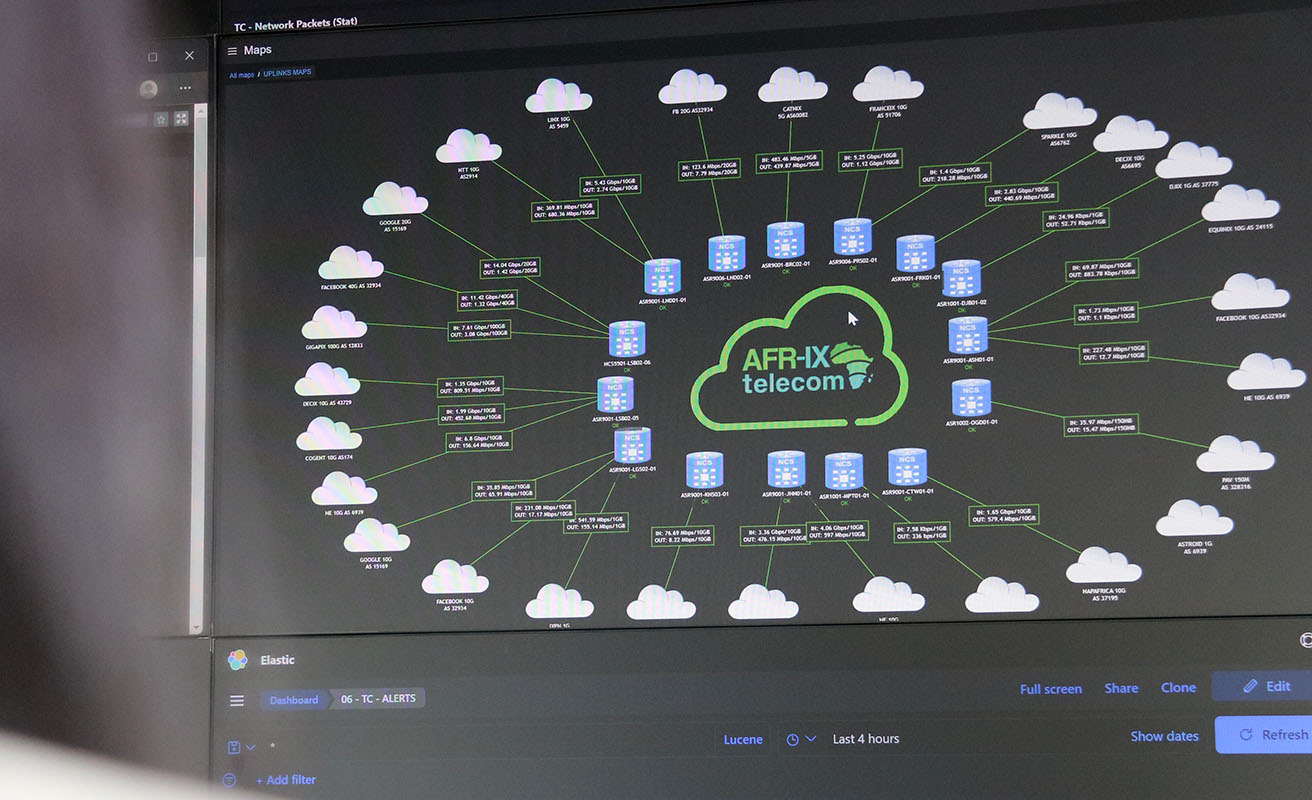This screenshot has width=1312, height=800.
Task: Click the Last 4 hours time range
Action: click(x=866, y=739)
